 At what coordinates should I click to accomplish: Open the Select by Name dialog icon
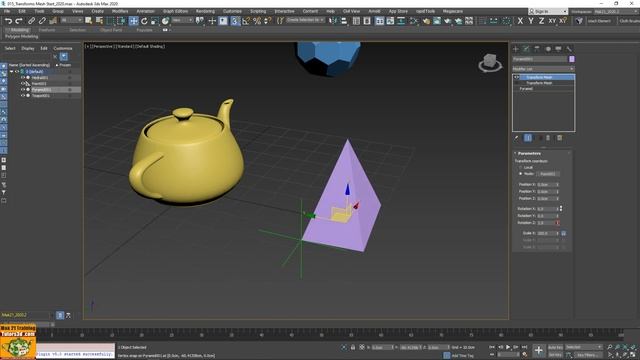click(99, 21)
